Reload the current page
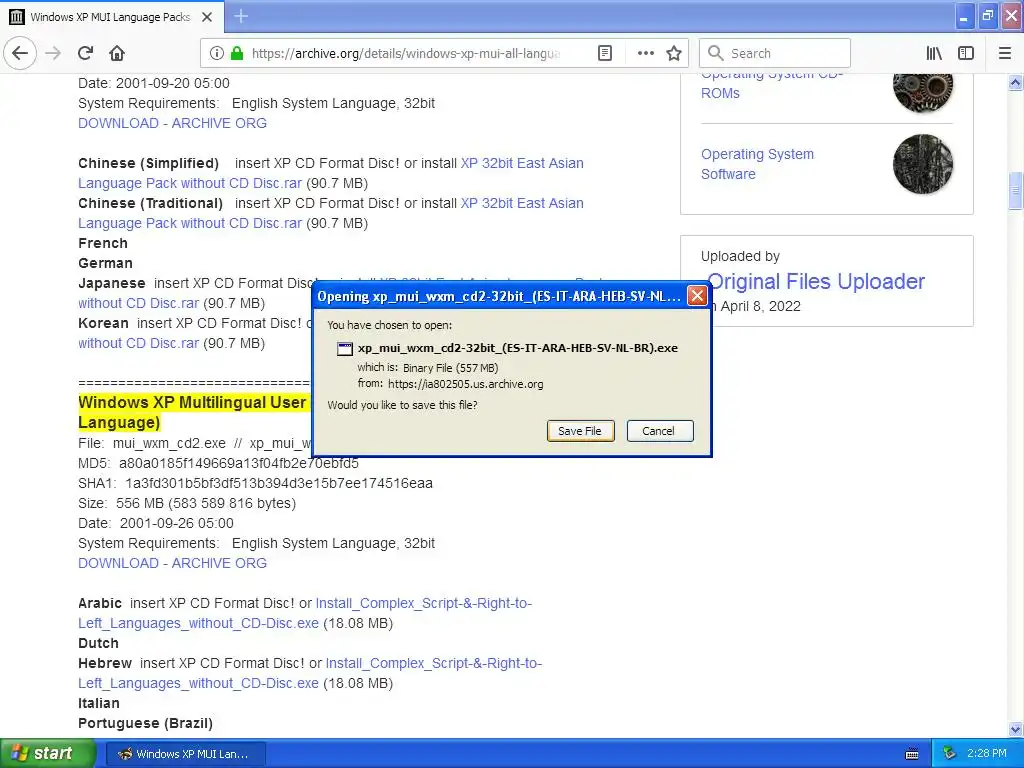The image size is (1024, 768). click(x=86, y=54)
